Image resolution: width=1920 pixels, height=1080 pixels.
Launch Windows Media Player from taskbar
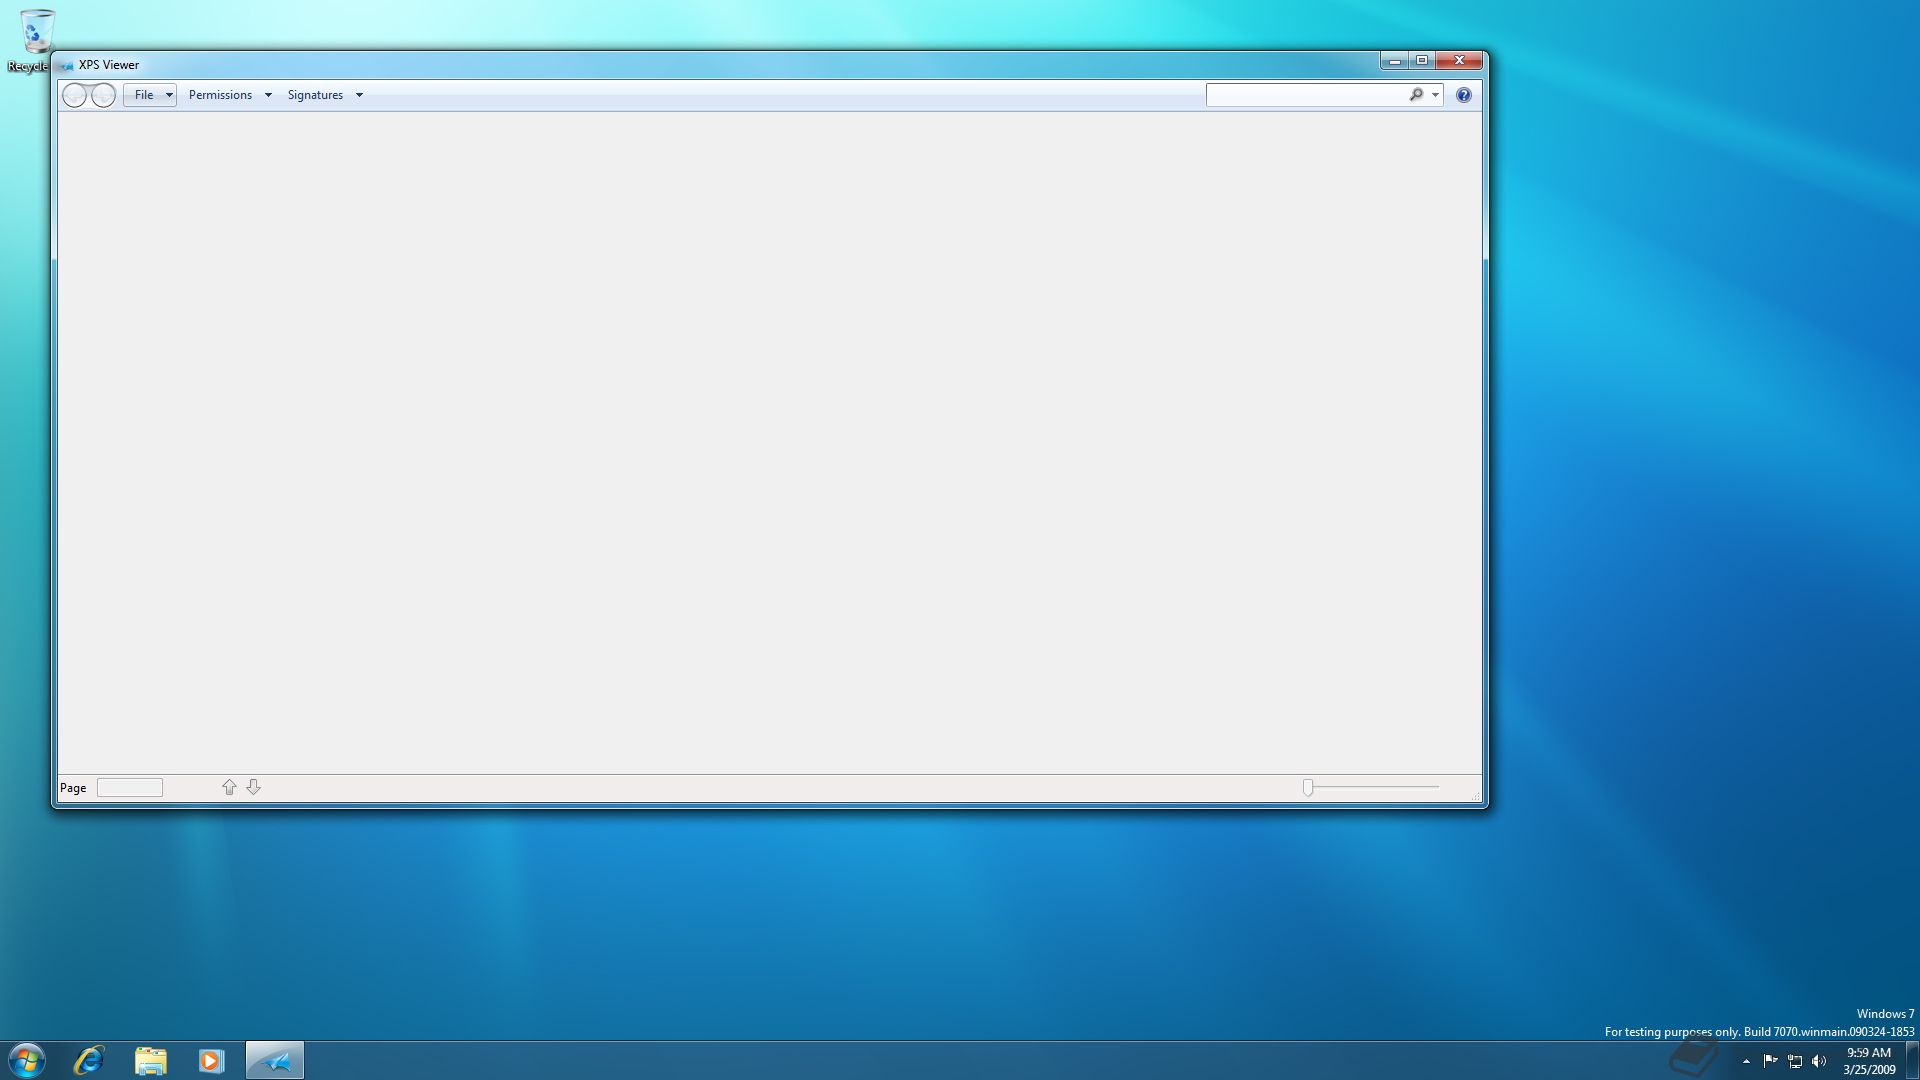pos(211,1060)
